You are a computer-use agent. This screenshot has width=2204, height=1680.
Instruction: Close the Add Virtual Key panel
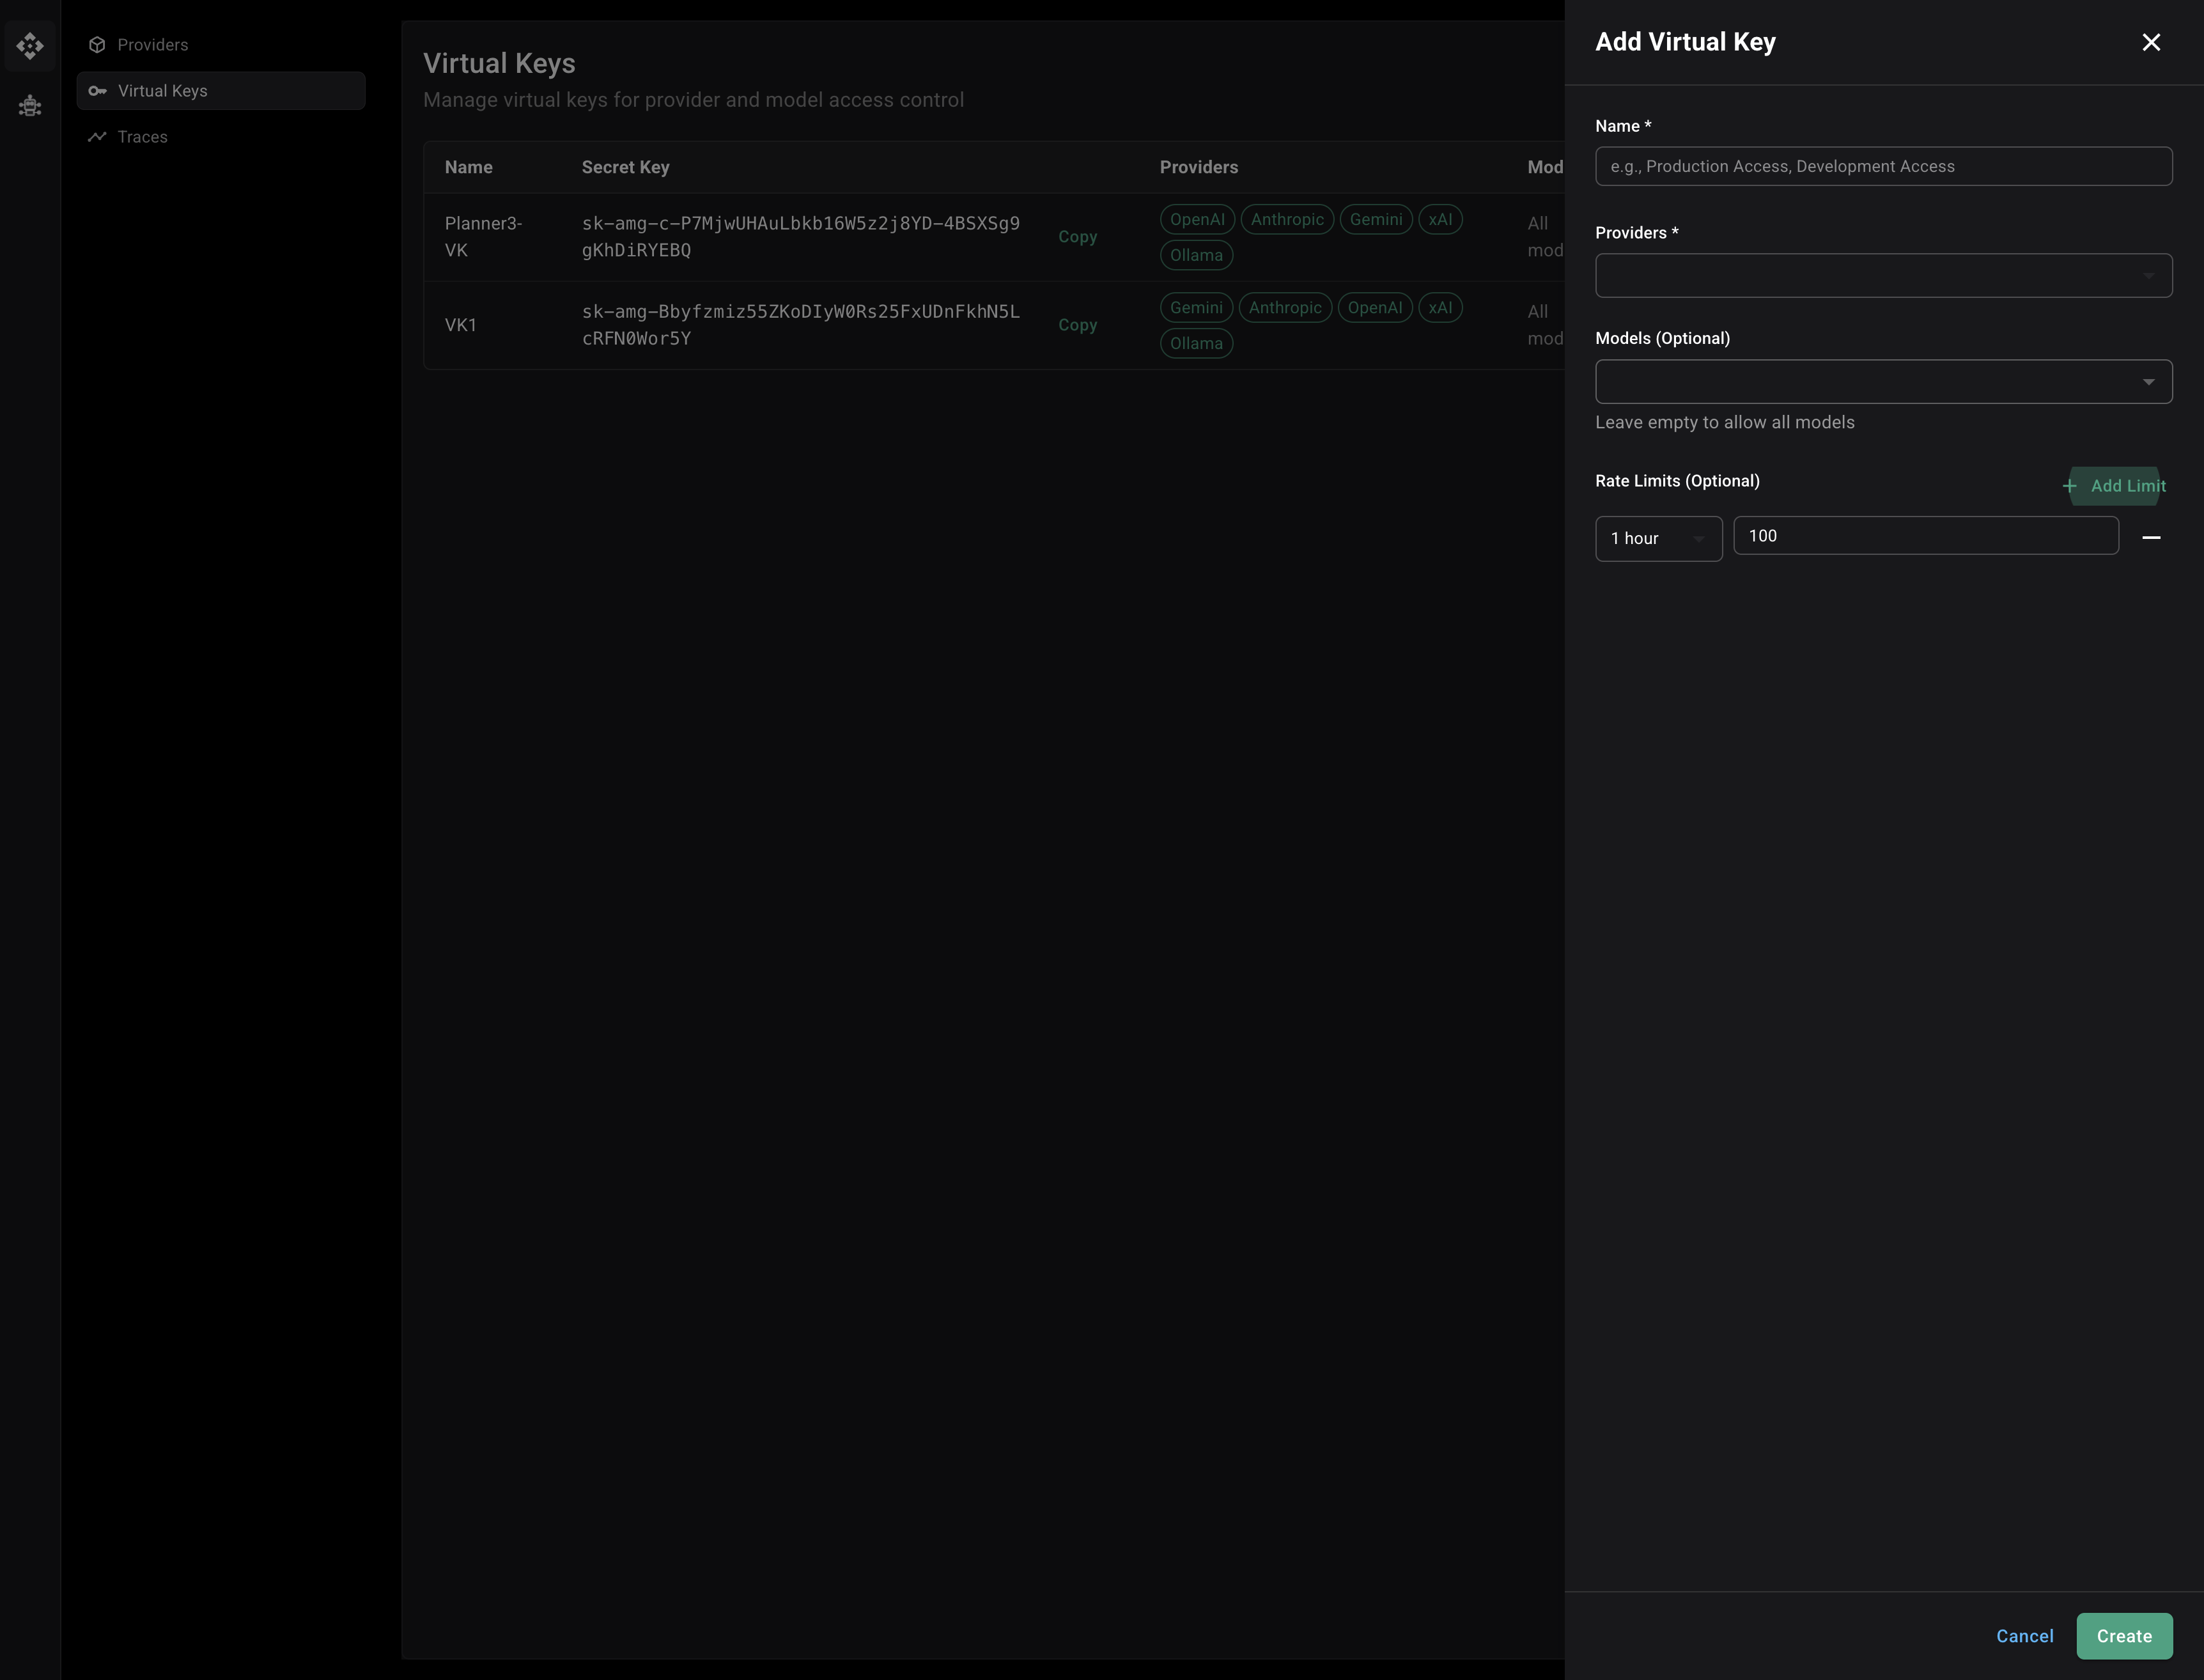tap(2151, 42)
